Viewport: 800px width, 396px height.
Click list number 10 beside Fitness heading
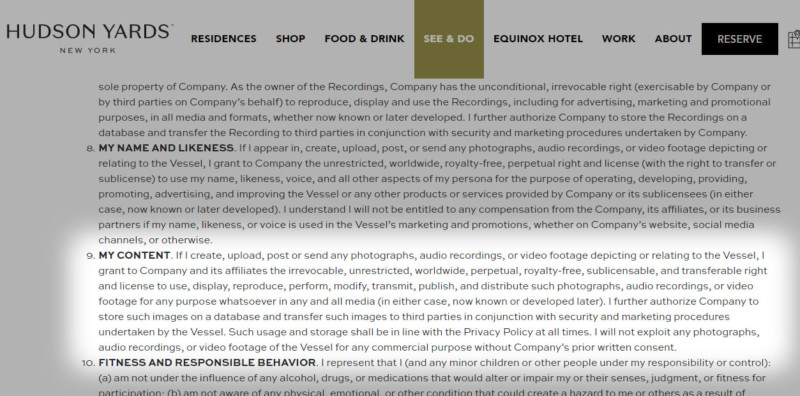point(88,363)
